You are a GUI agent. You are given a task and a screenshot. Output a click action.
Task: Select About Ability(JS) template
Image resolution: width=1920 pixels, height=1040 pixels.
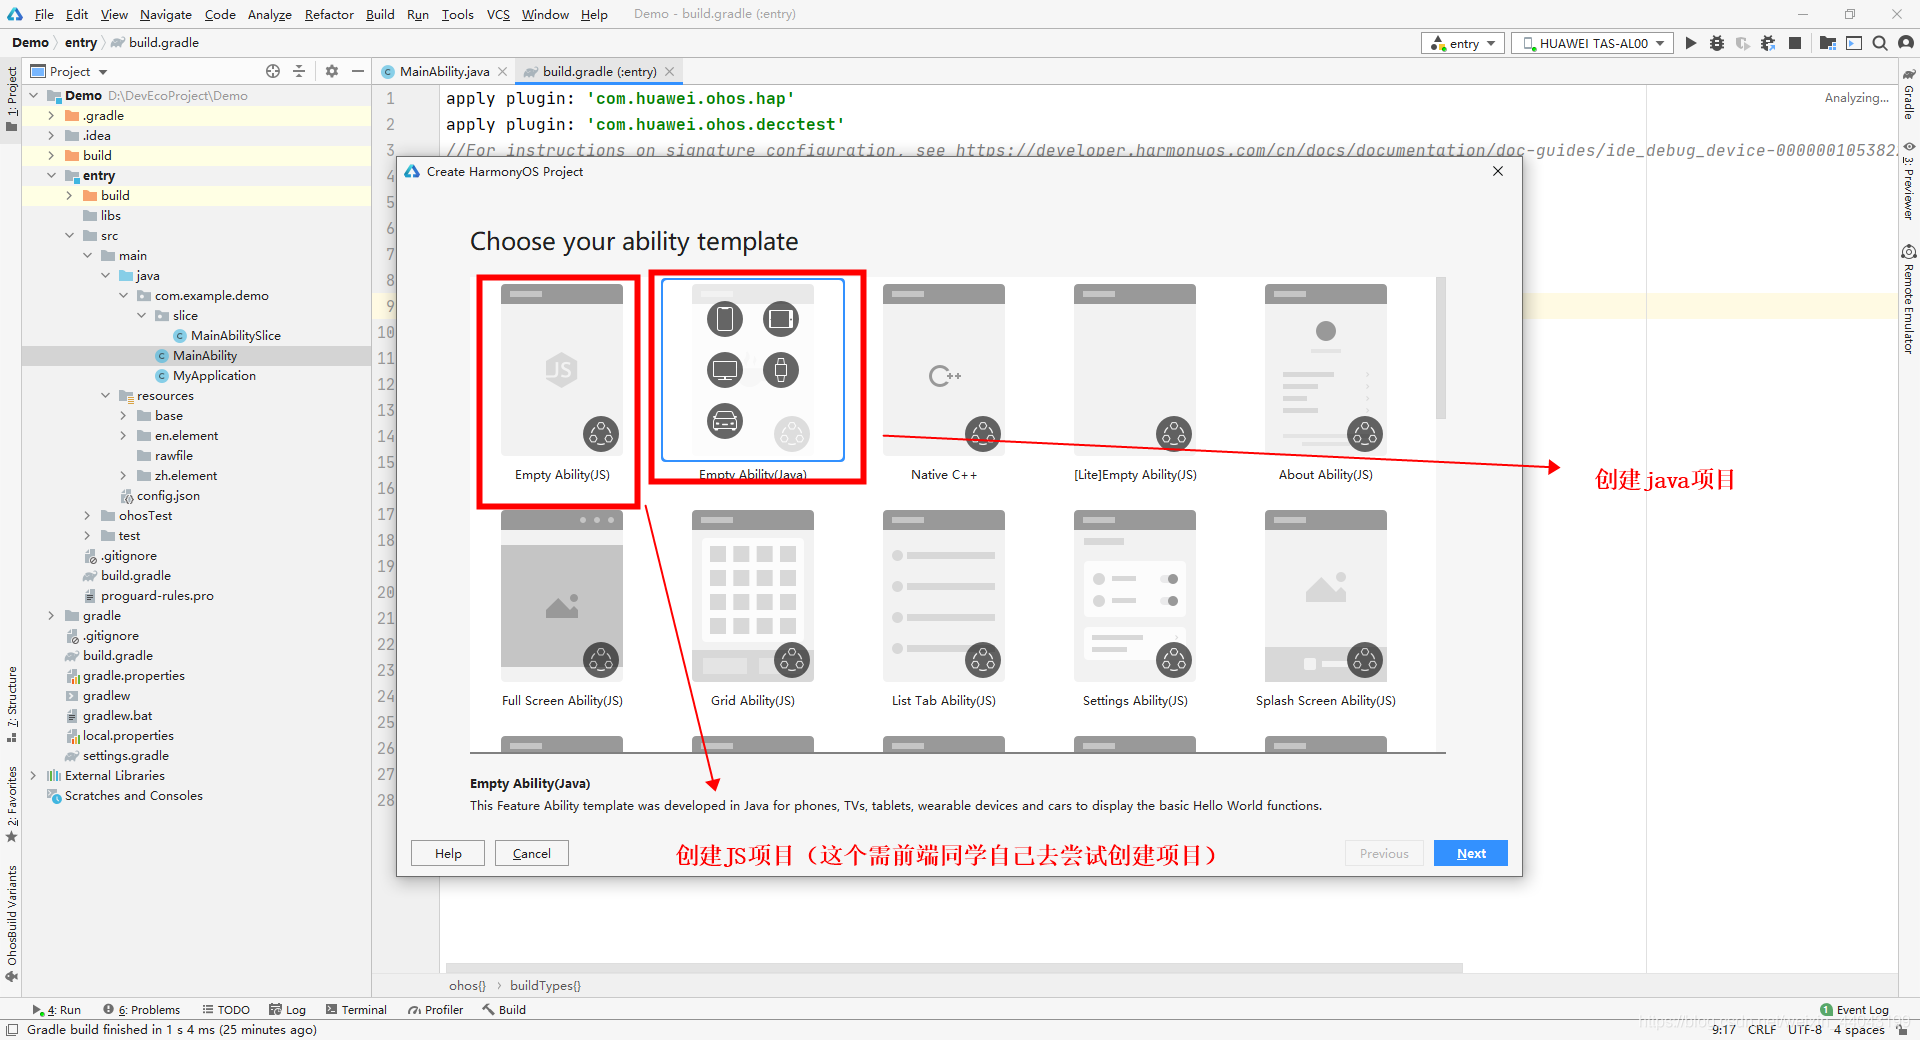click(1326, 383)
